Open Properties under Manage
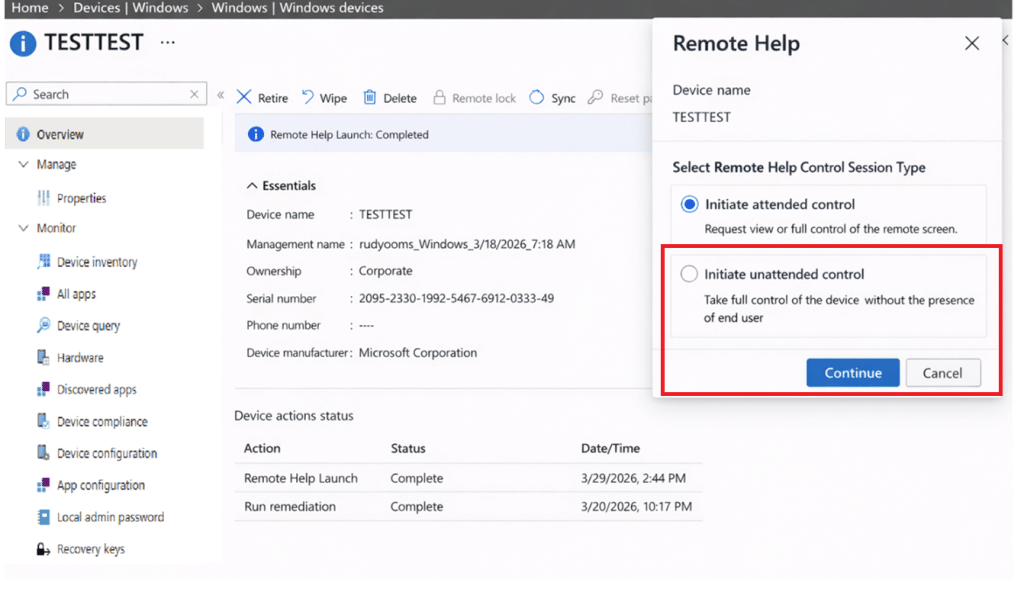 click(x=81, y=198)
